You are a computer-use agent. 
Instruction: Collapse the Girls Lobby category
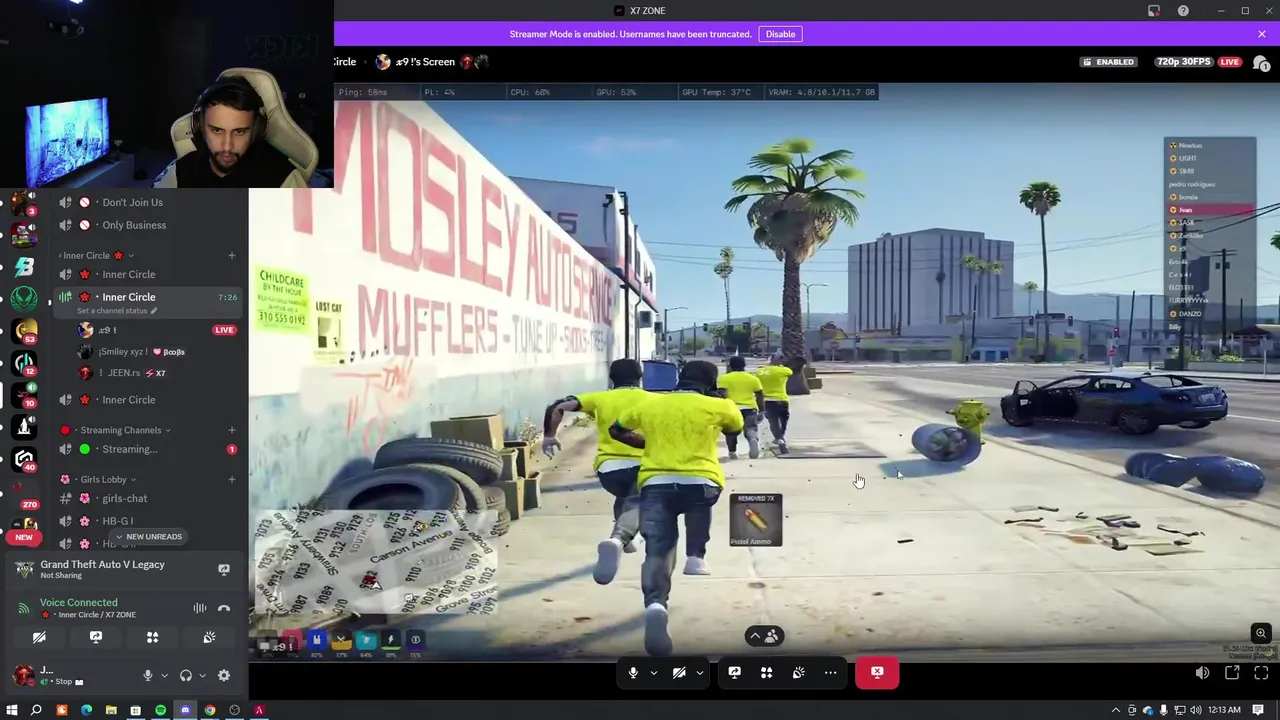point(100,479)
